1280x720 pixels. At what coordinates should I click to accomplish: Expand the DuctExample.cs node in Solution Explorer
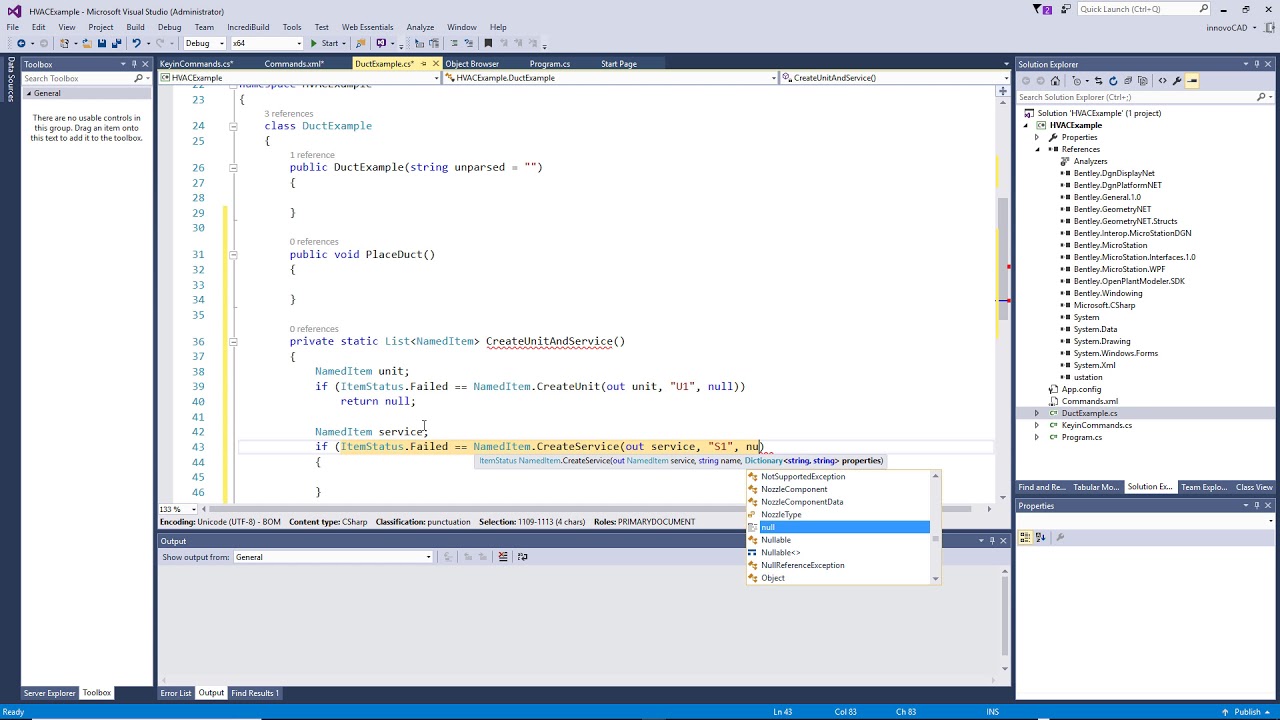[x=1037, y=413]
